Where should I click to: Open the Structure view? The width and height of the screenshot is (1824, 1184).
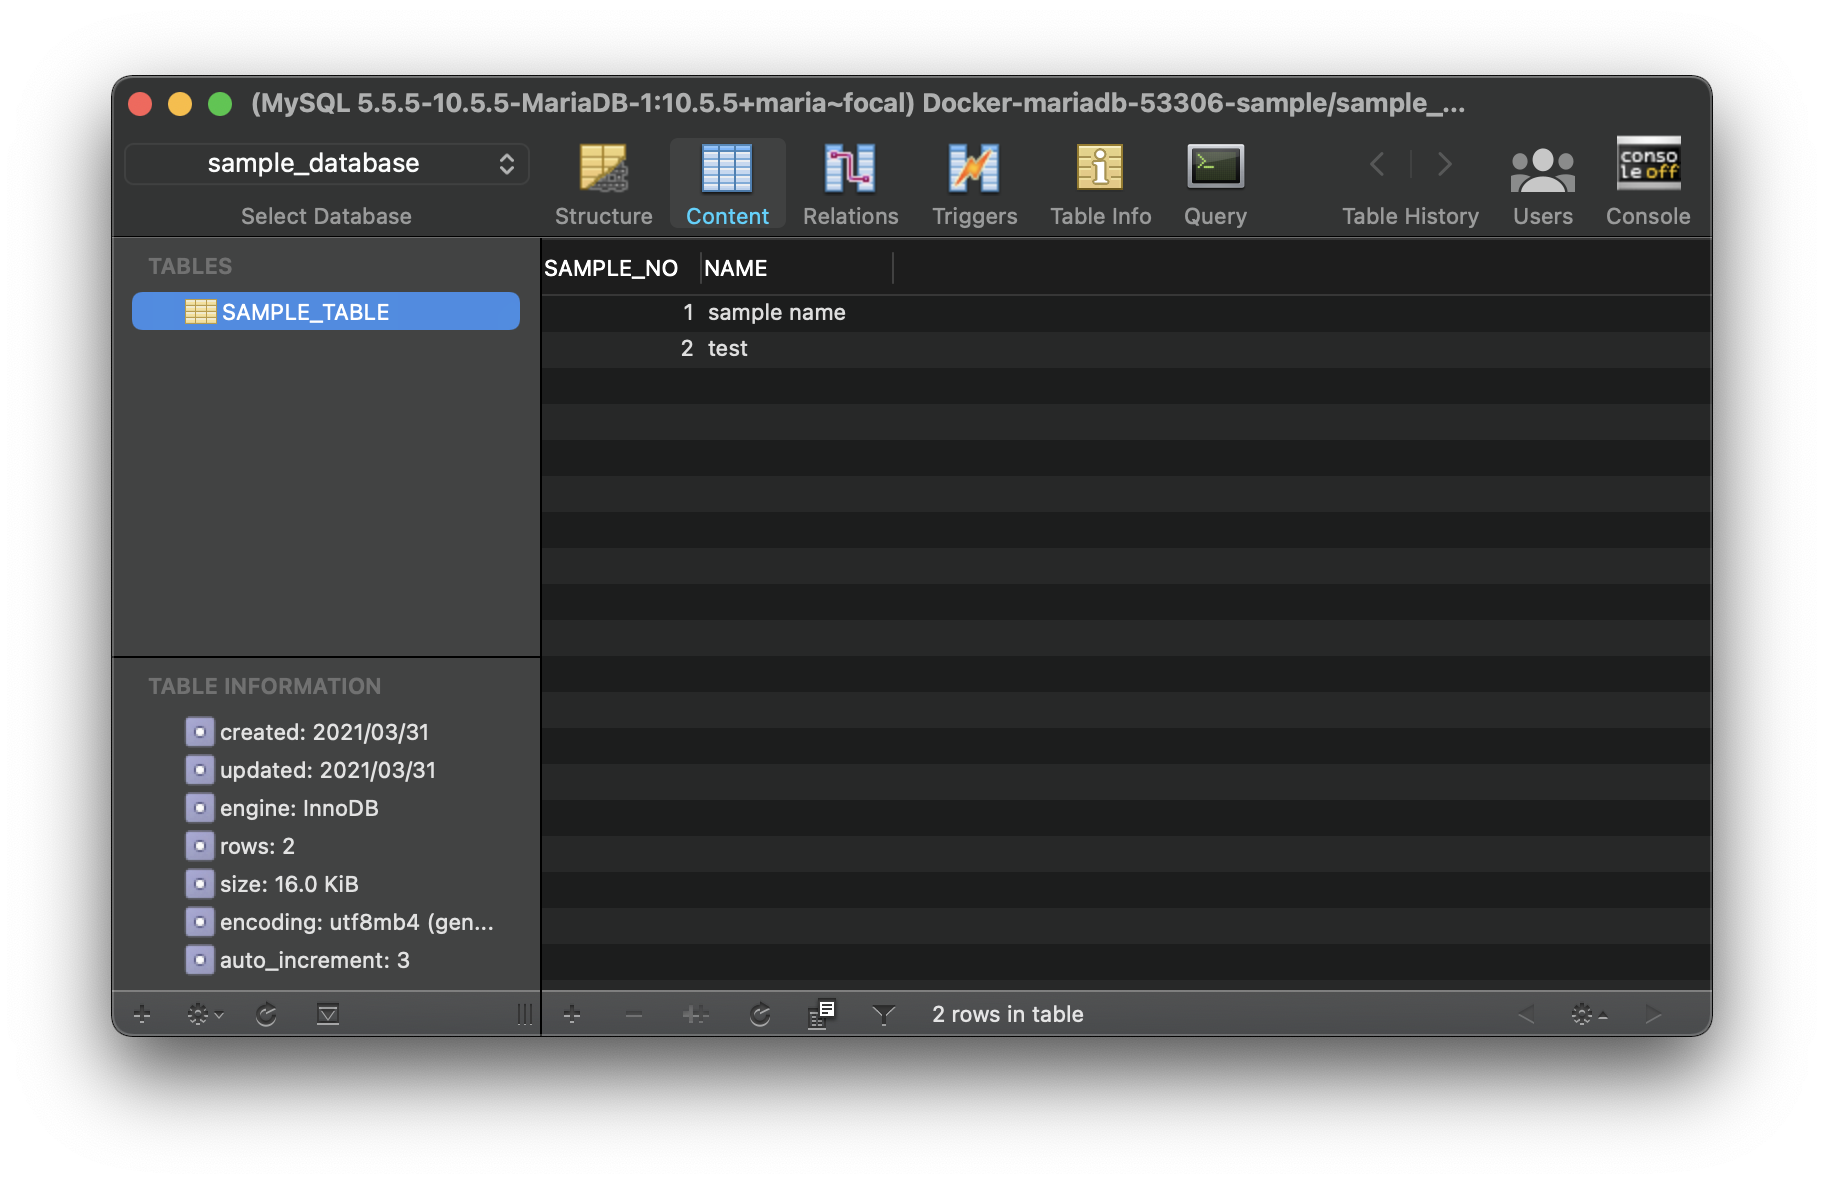coord(603,184)
